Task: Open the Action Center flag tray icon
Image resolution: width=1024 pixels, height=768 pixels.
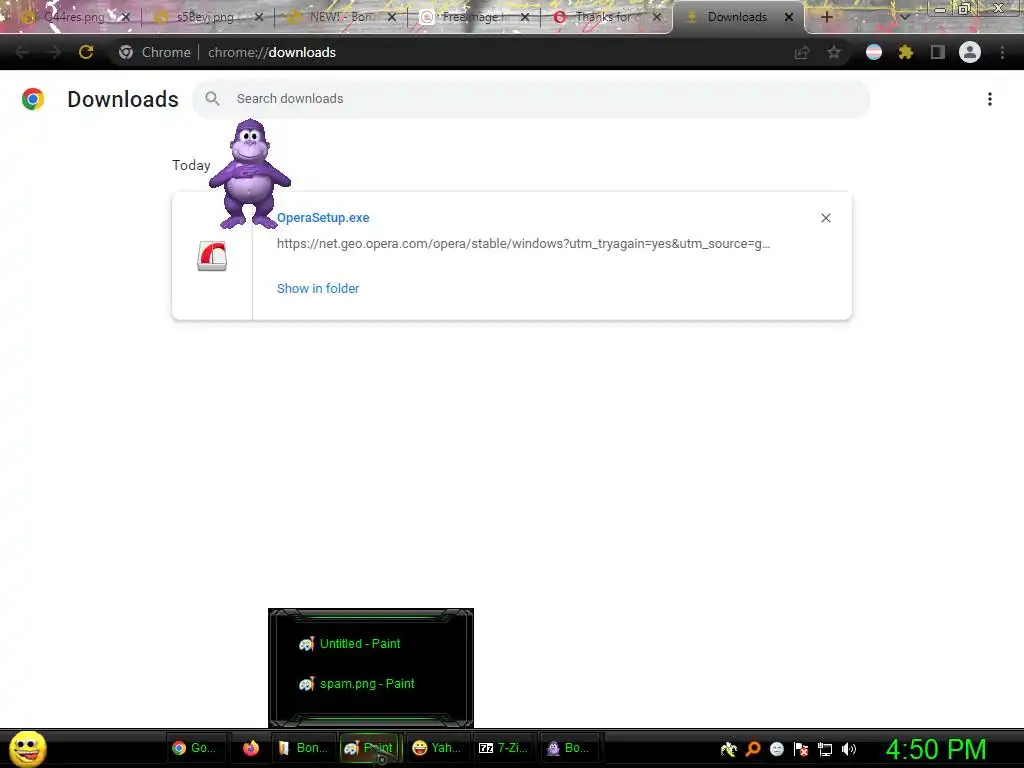Action: tap(801, 749)
